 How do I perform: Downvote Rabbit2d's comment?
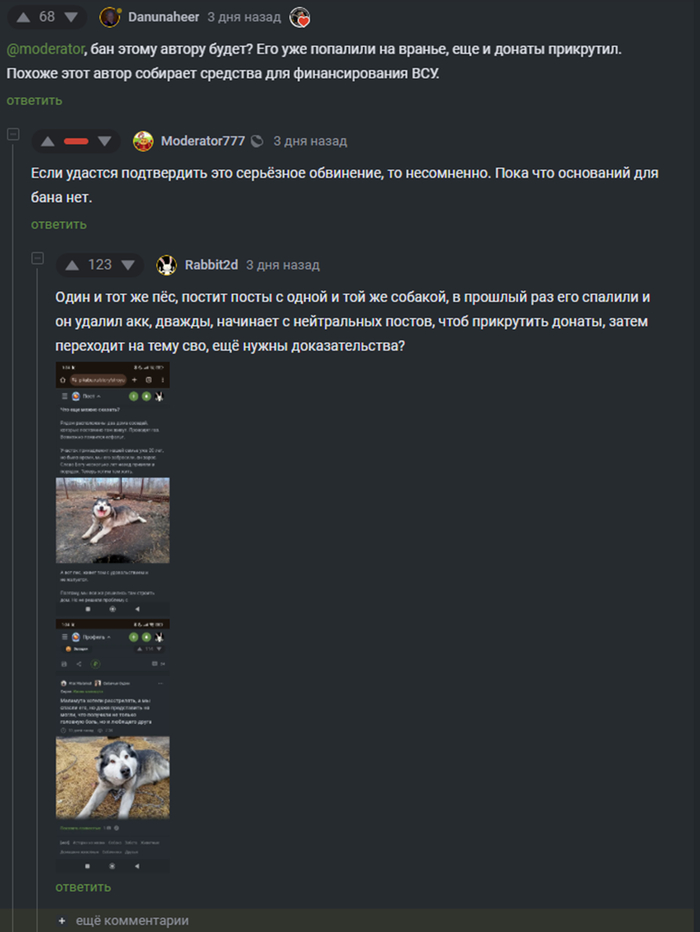click(128, 265)
